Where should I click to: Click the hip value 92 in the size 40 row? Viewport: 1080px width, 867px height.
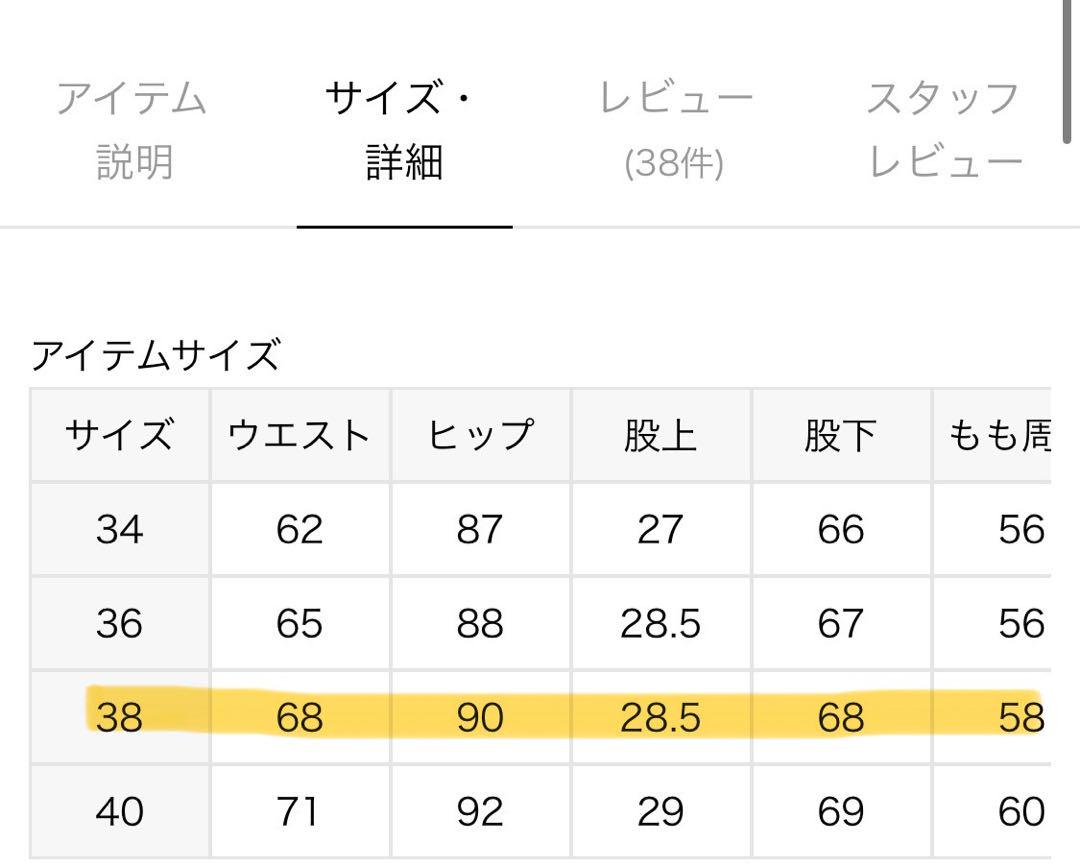(x=480, y=811)
